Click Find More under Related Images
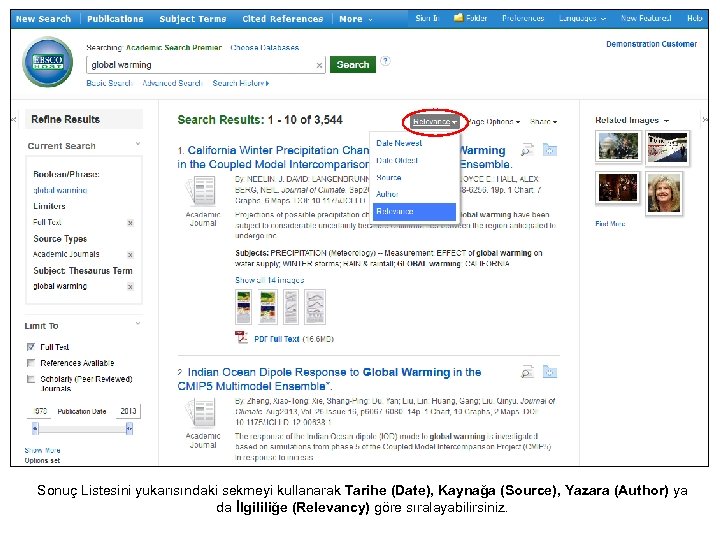The image size is (720, 540). [x=610, y=224]
